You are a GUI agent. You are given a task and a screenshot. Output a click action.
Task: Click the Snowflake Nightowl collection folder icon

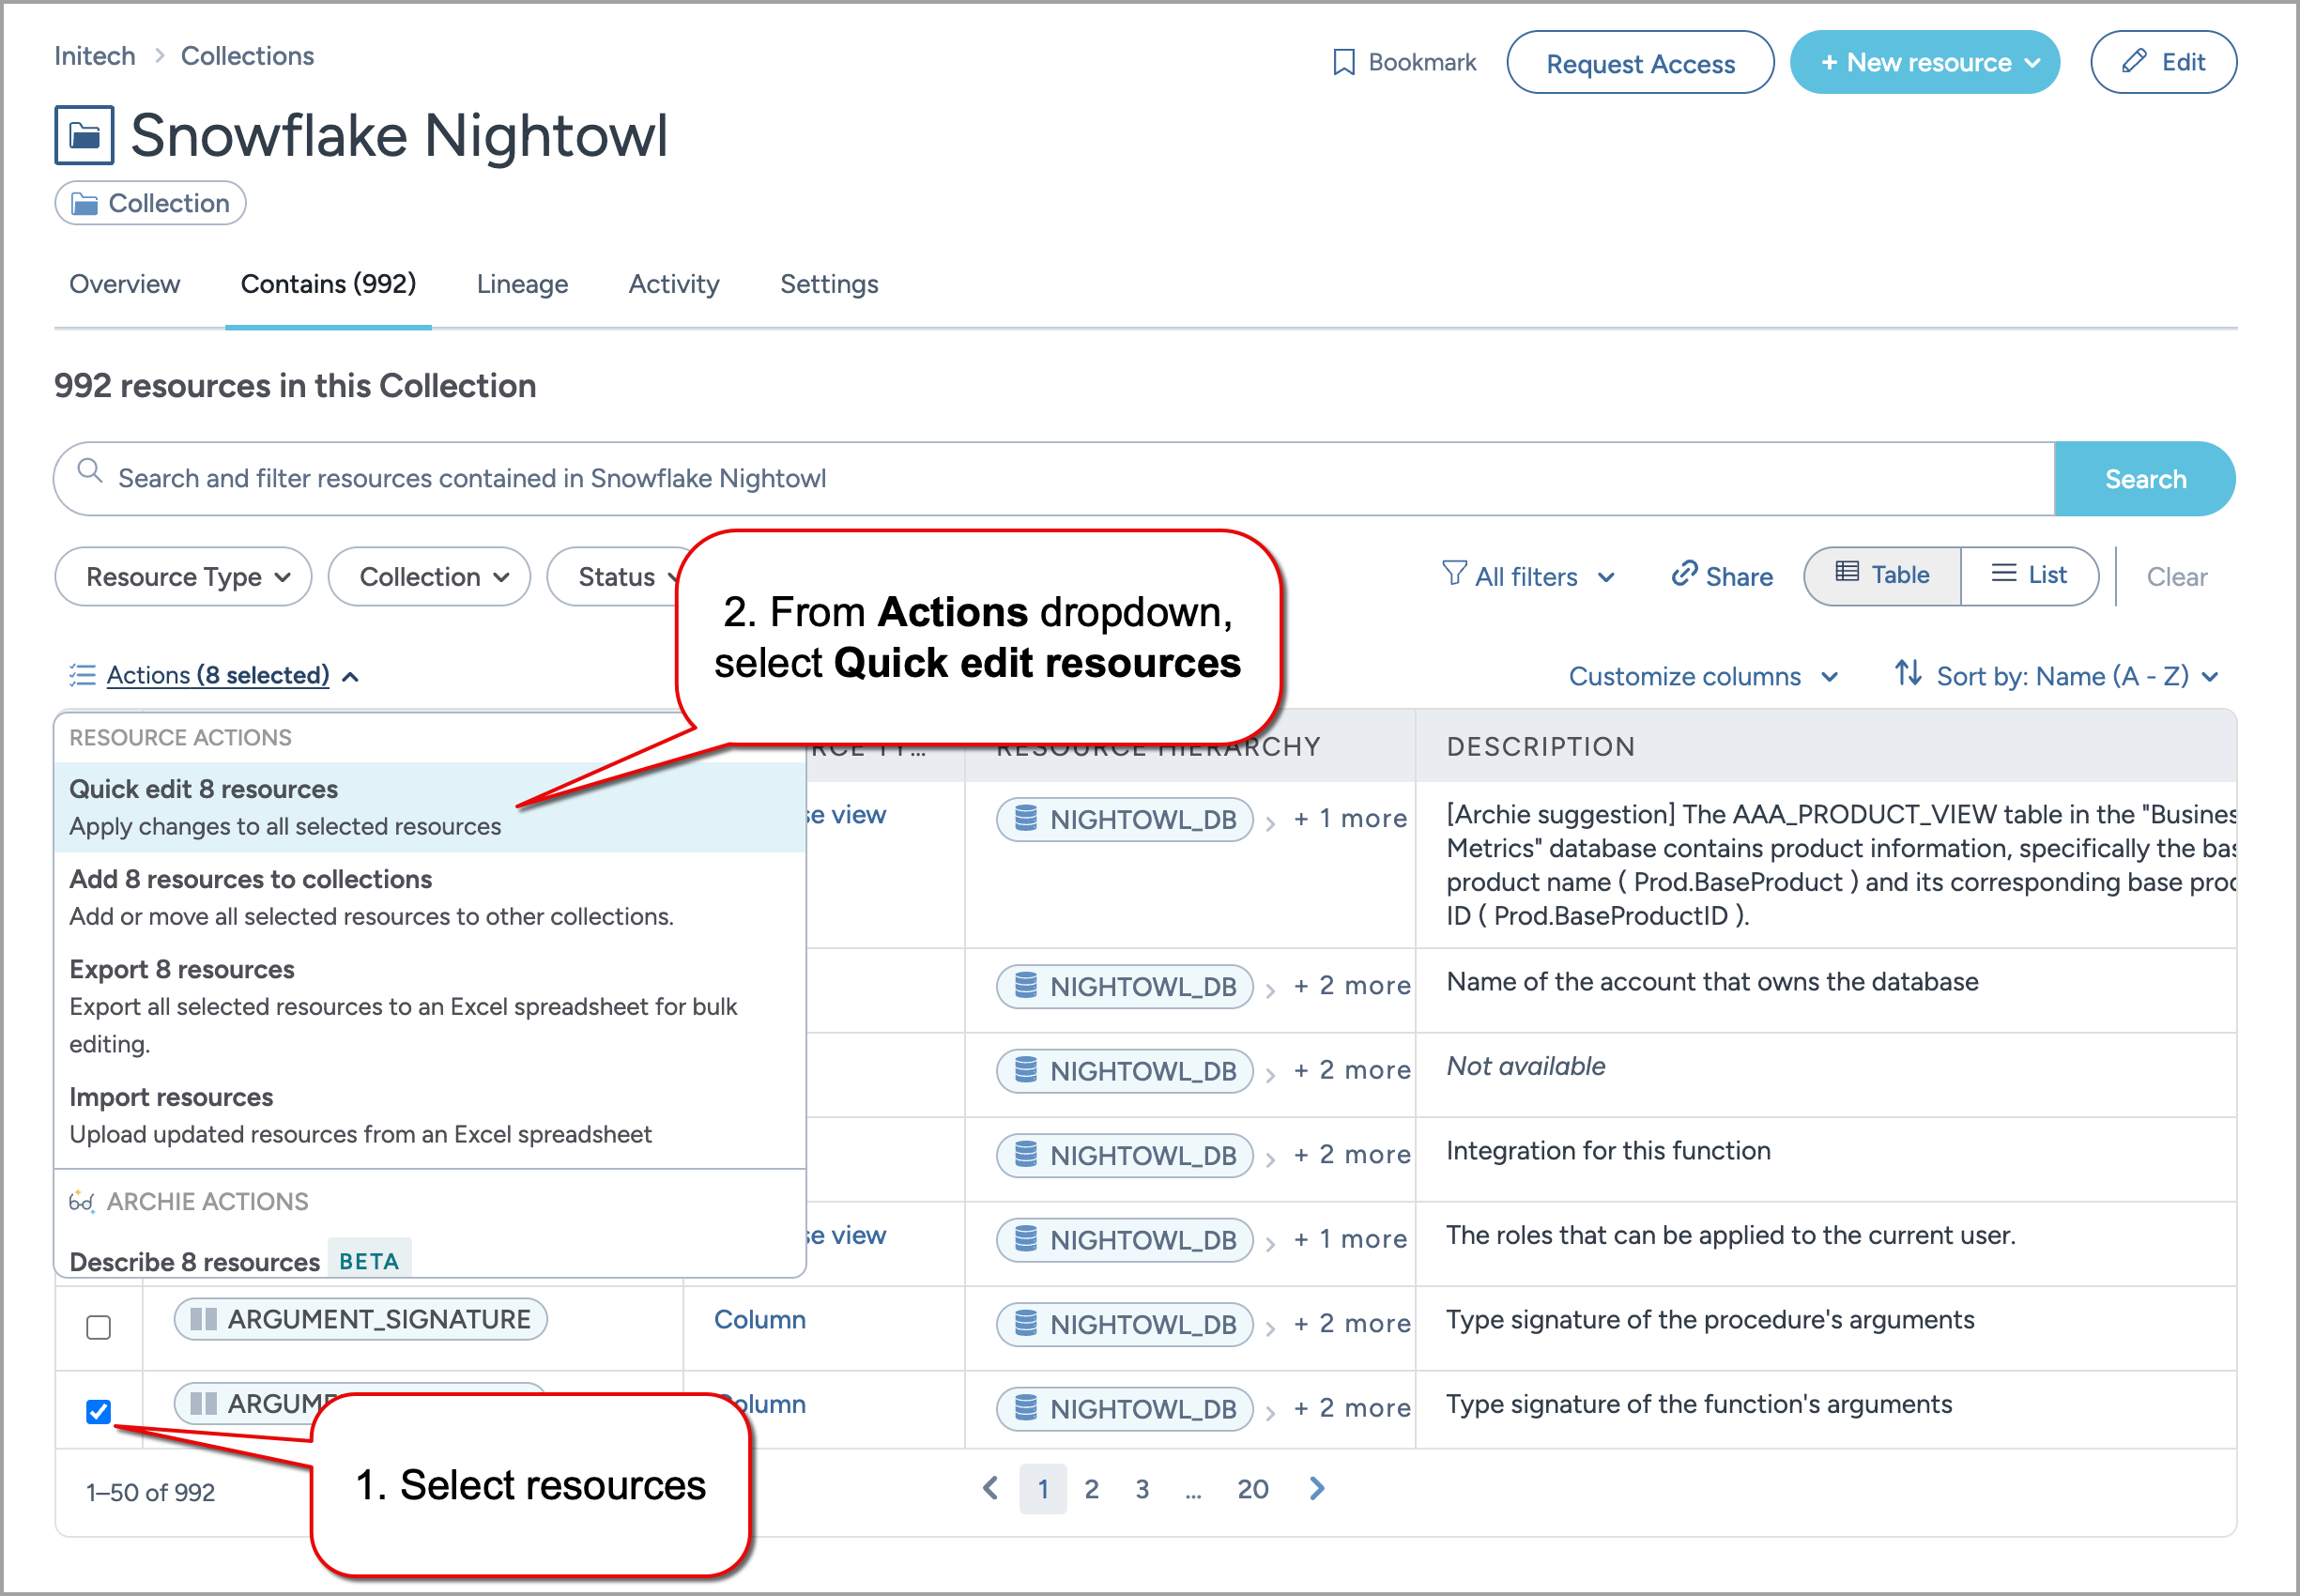84,135
